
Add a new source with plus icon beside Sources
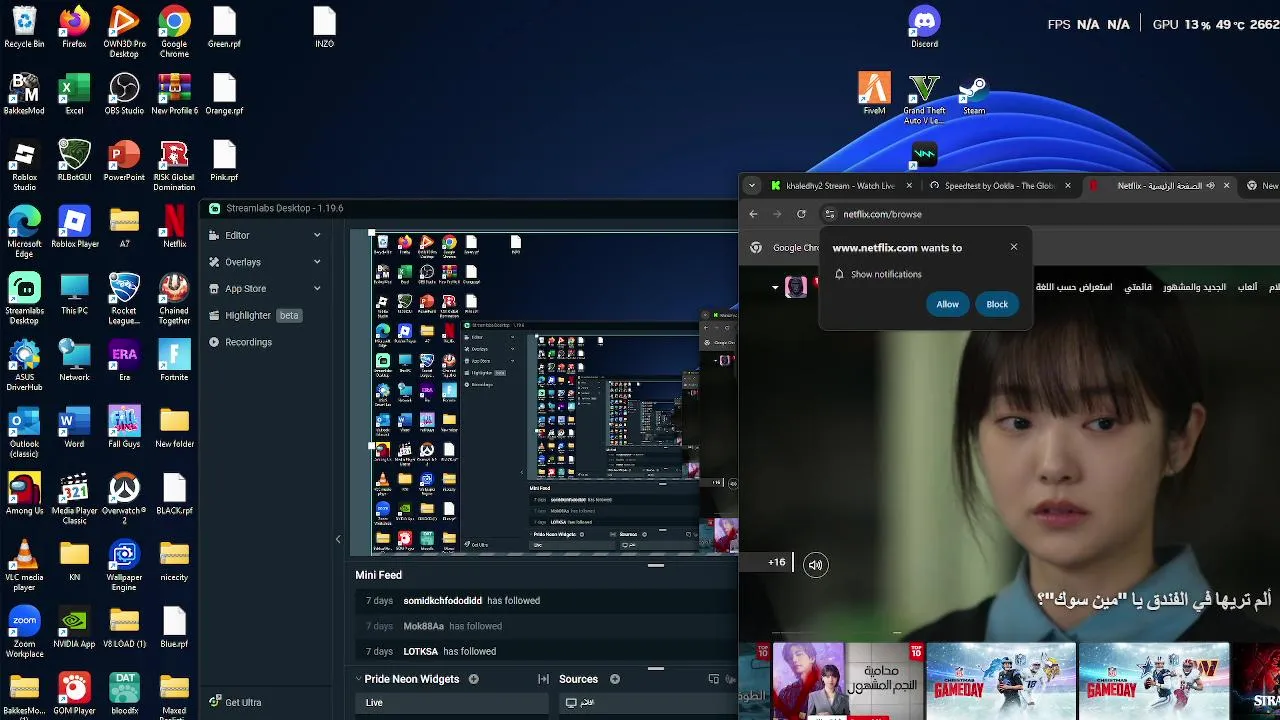click(x=615, y=679)
